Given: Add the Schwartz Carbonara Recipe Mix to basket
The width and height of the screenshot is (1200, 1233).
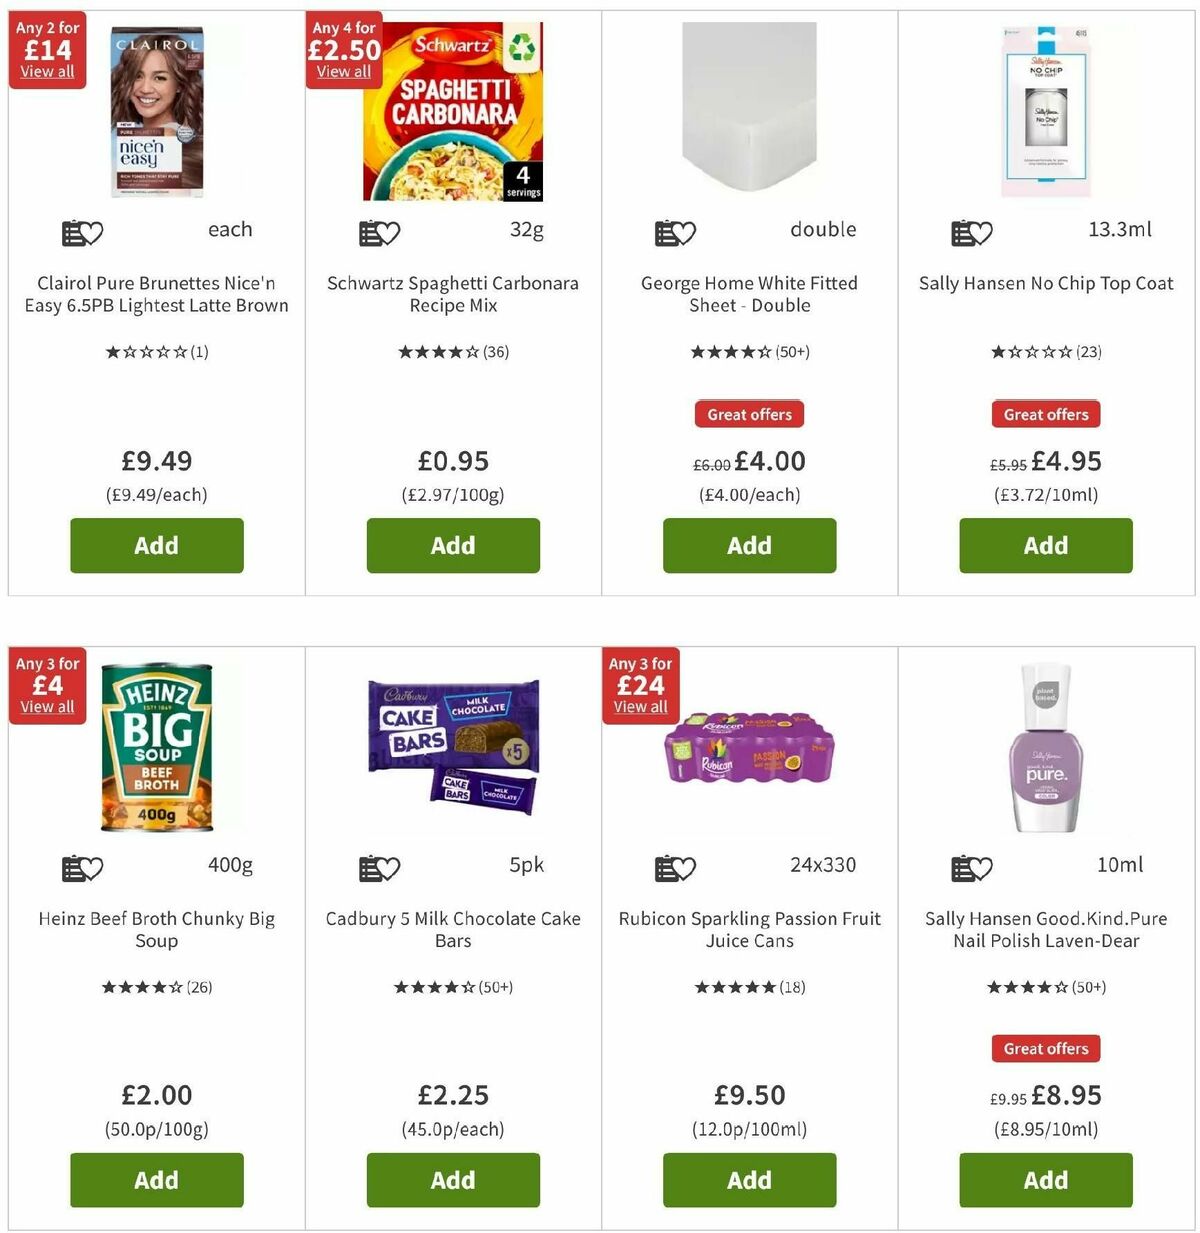Looking at the screenshot, I should click(452, 546).
